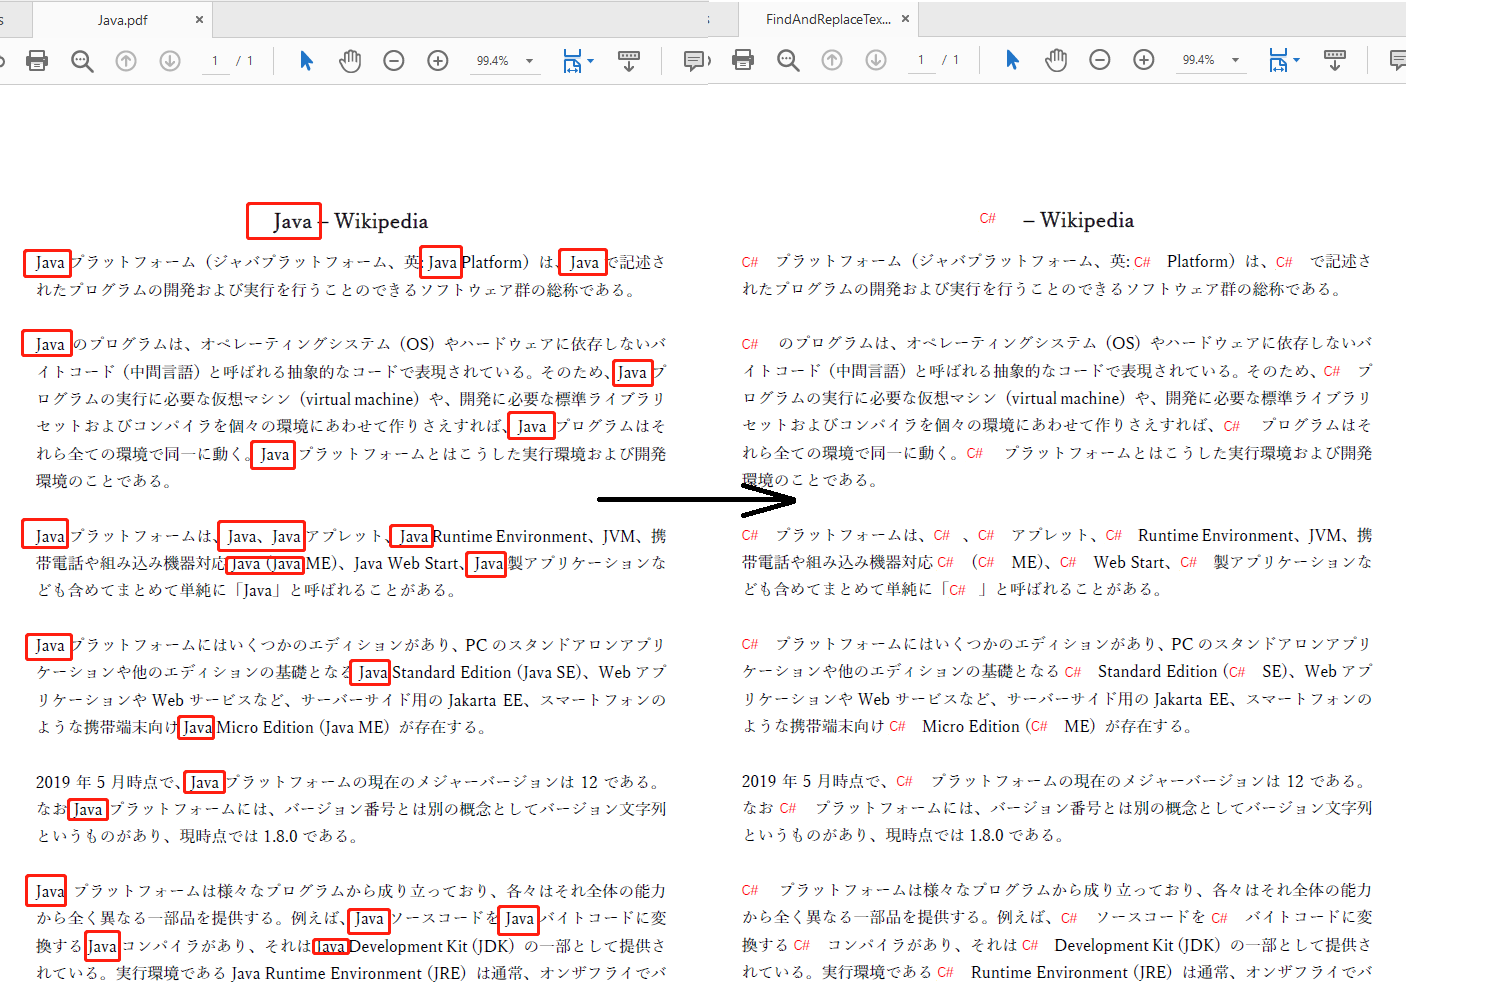Viewport: 1490px width, 988px height.
Task: Open zoom level dropdown arrow in FindAndReplaceText window
Action: pyautogui.click(x=1235, y=60)
